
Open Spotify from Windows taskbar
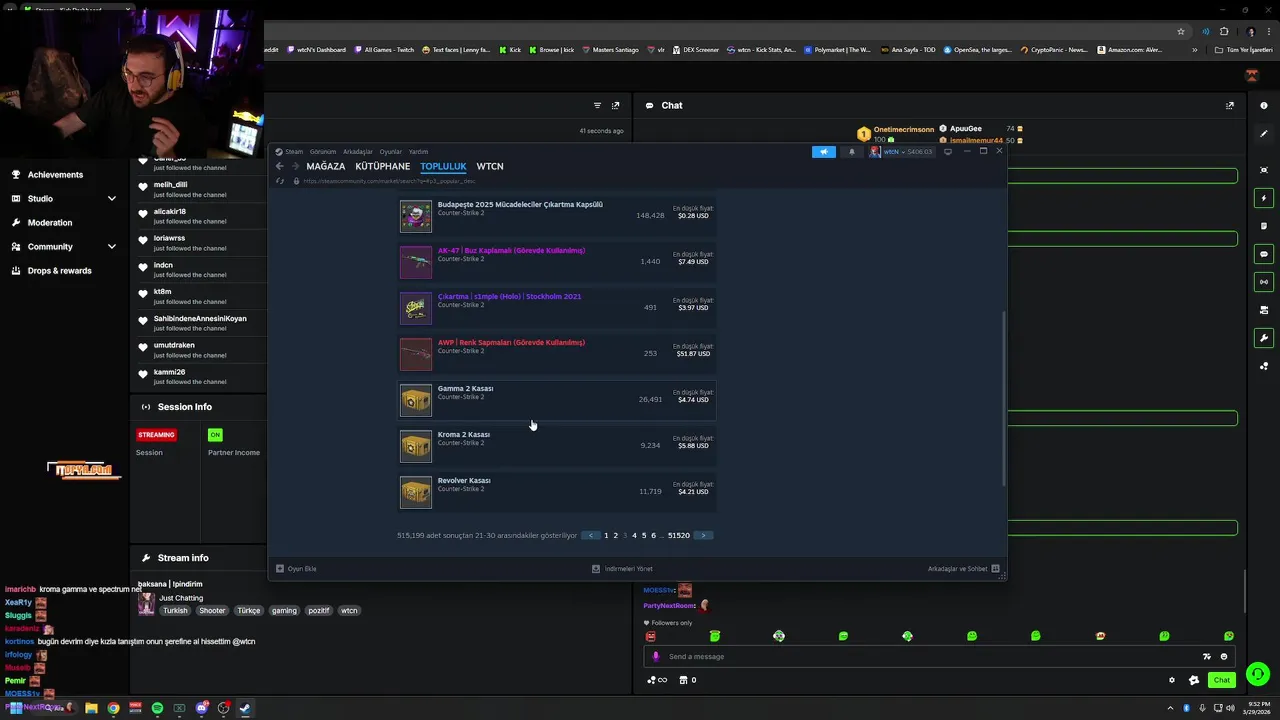tap(157, 708)
